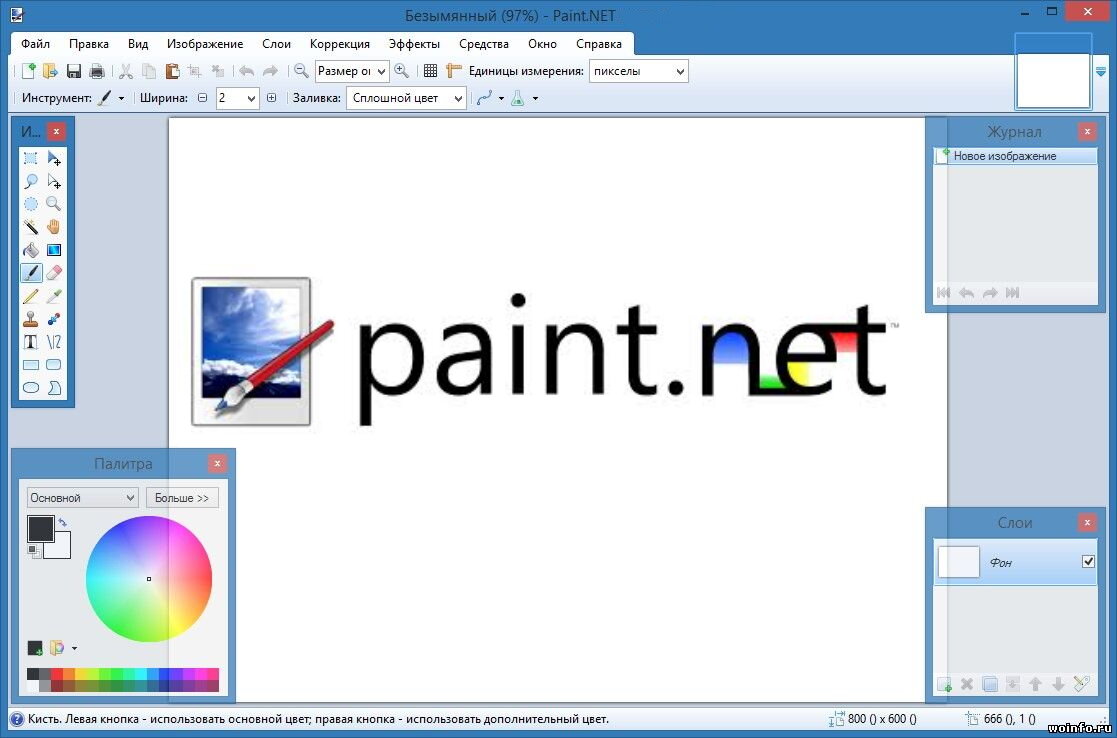
Task: Decrease brush width with minus button
Action: [202, 98]
